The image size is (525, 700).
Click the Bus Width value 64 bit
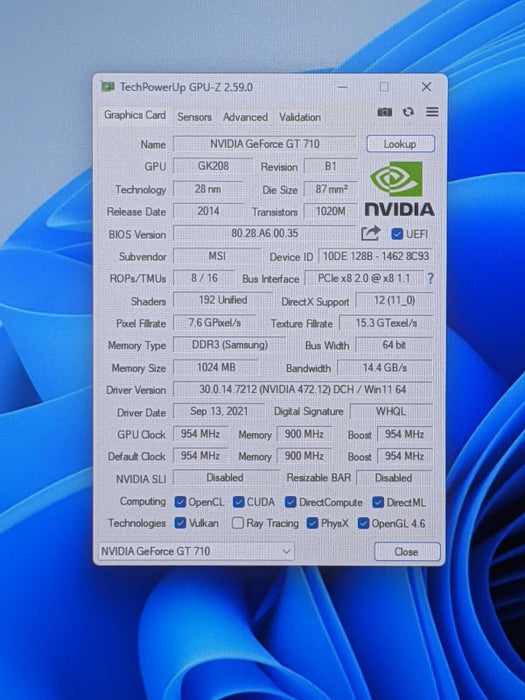pos(394,345)
